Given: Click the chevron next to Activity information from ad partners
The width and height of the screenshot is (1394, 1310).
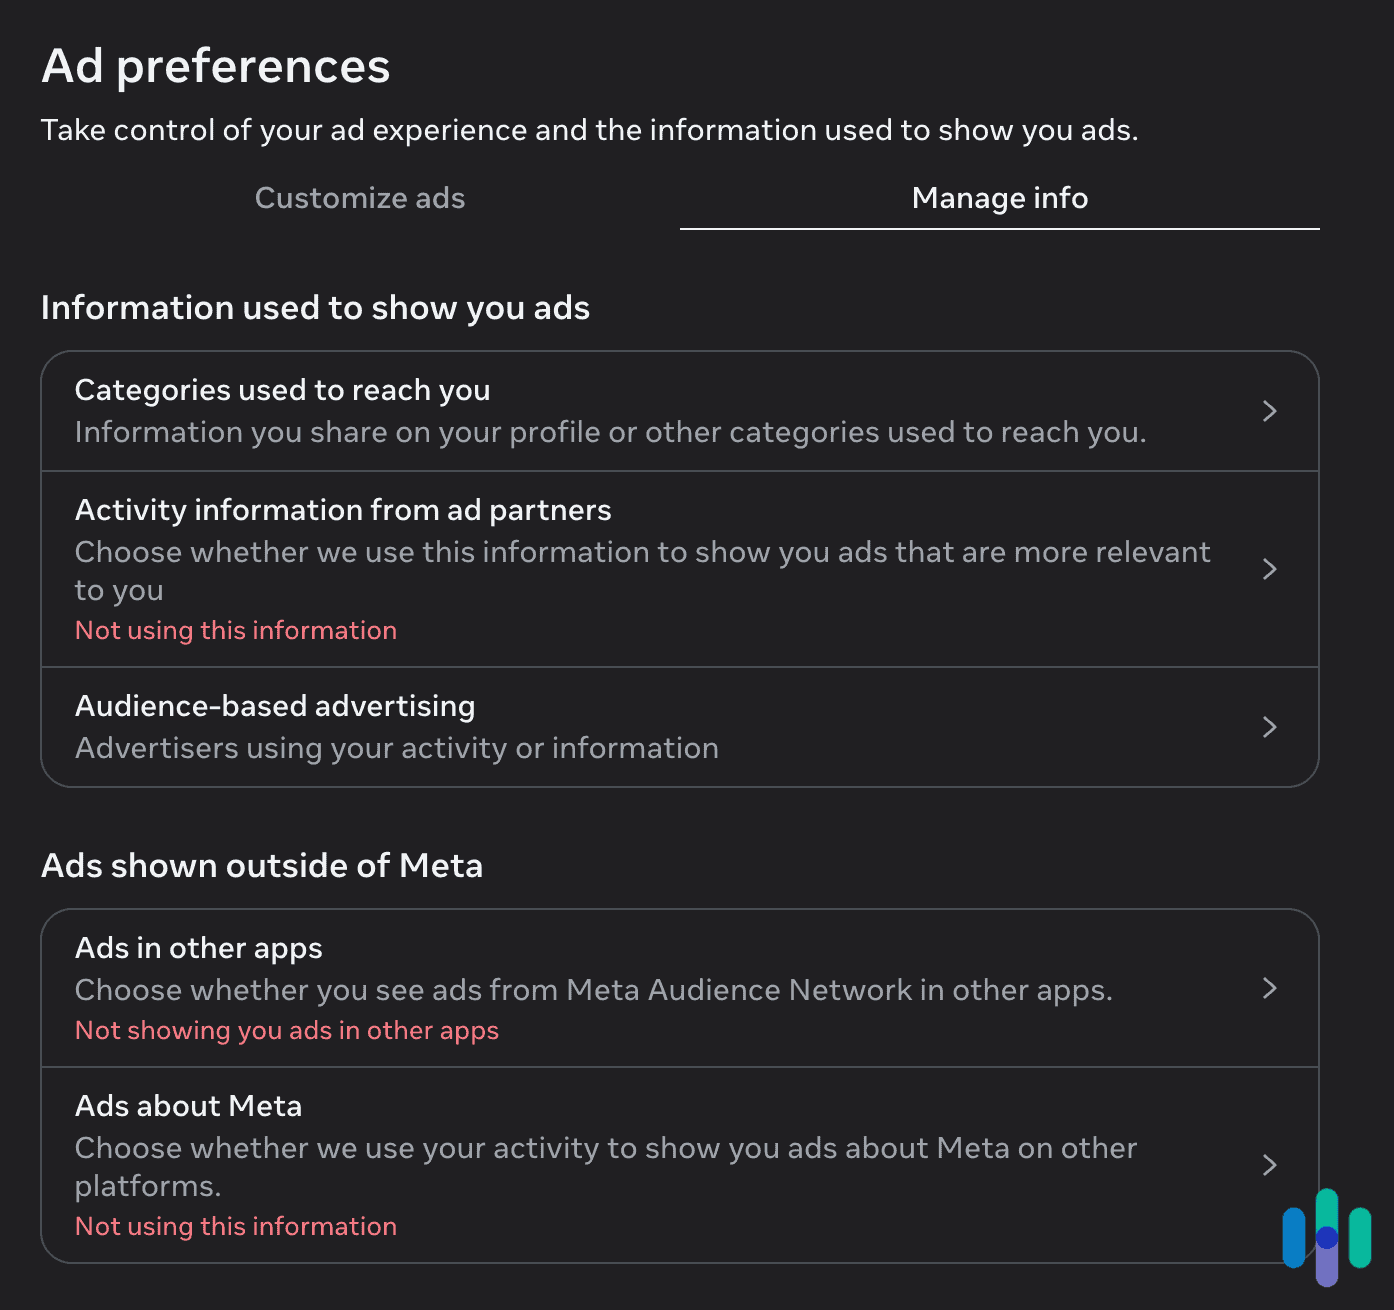Looking at the screenshot, I should 1270,569.
